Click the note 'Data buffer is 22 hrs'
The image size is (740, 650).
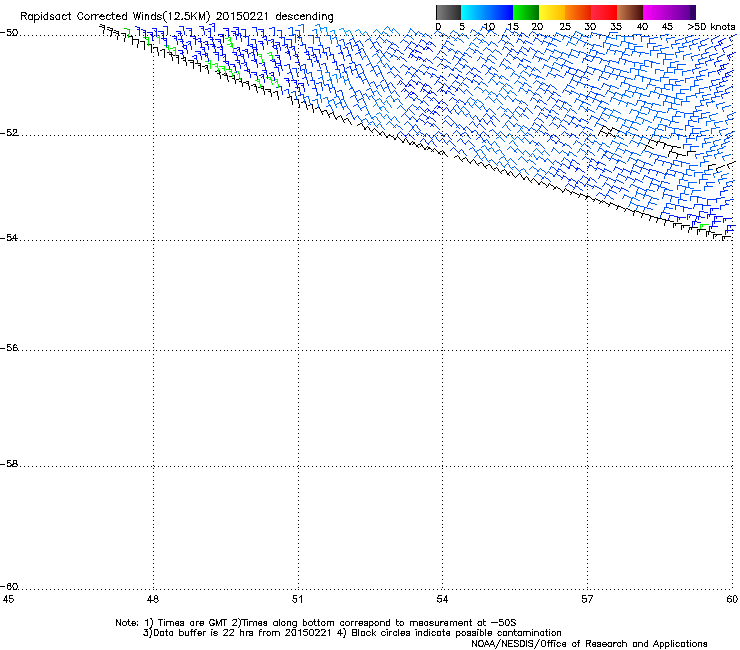click(203, 633)
